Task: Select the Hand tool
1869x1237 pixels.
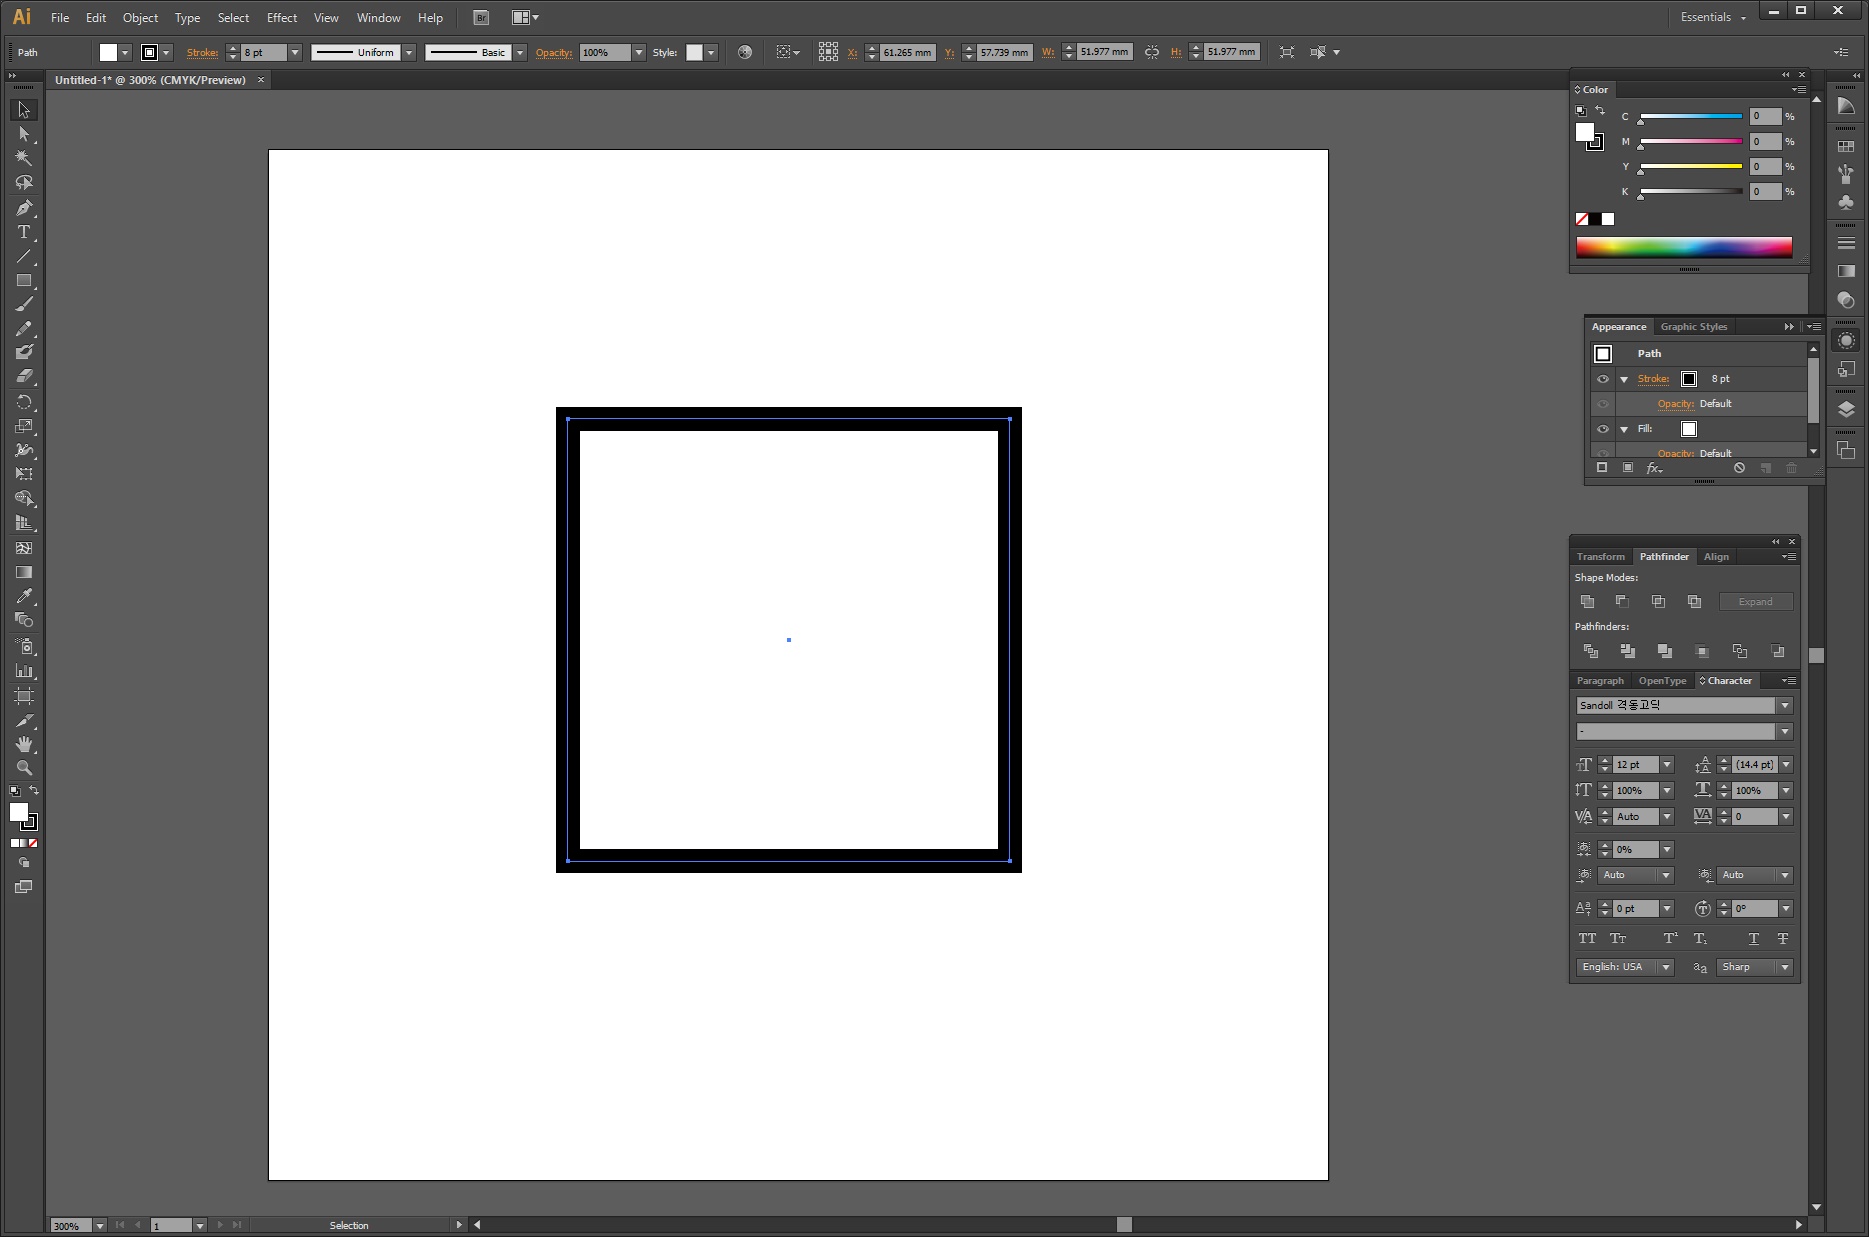Action: click(24, 744)
